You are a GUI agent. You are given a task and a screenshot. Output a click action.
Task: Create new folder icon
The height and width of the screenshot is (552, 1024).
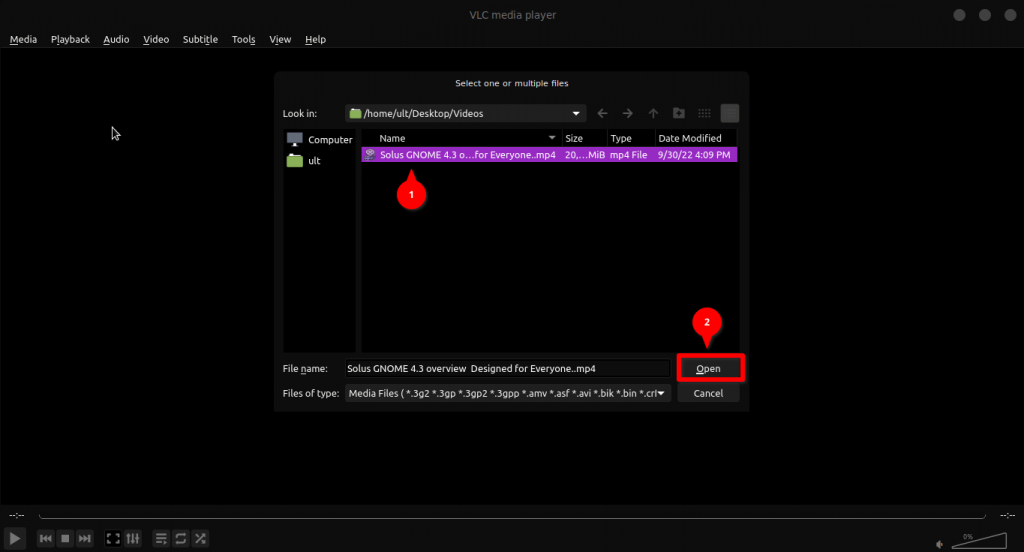[x=679, y=113]
